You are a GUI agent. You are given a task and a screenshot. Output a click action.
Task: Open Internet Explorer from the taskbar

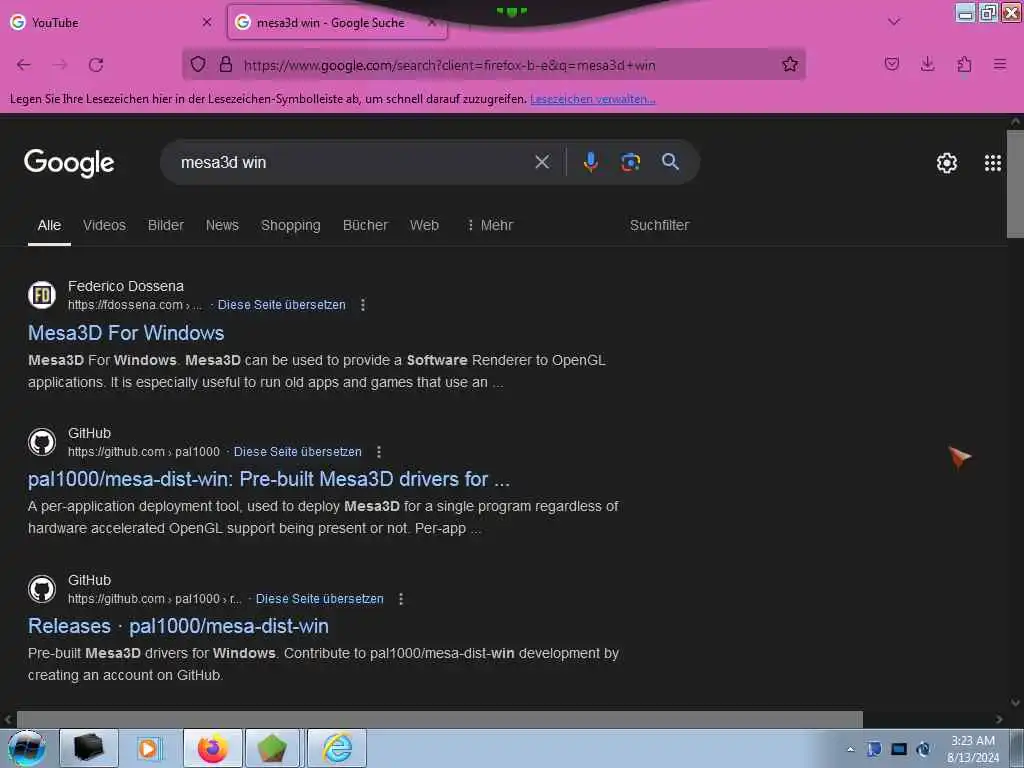point(337,748)
